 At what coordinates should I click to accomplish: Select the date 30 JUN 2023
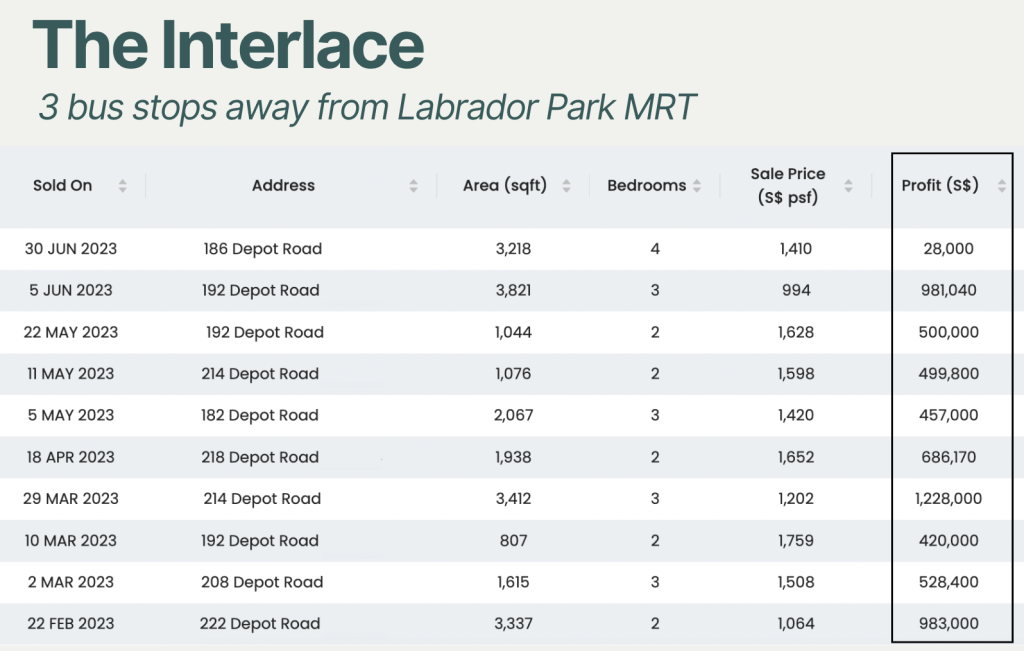(x=71, y=249)
